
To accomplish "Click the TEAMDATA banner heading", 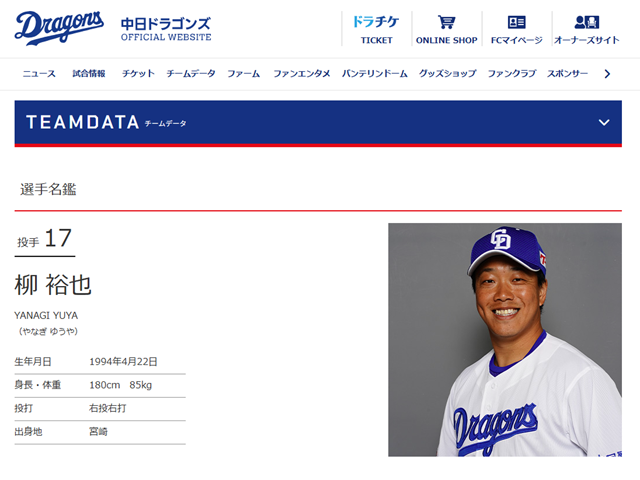I will coord(106,122).
